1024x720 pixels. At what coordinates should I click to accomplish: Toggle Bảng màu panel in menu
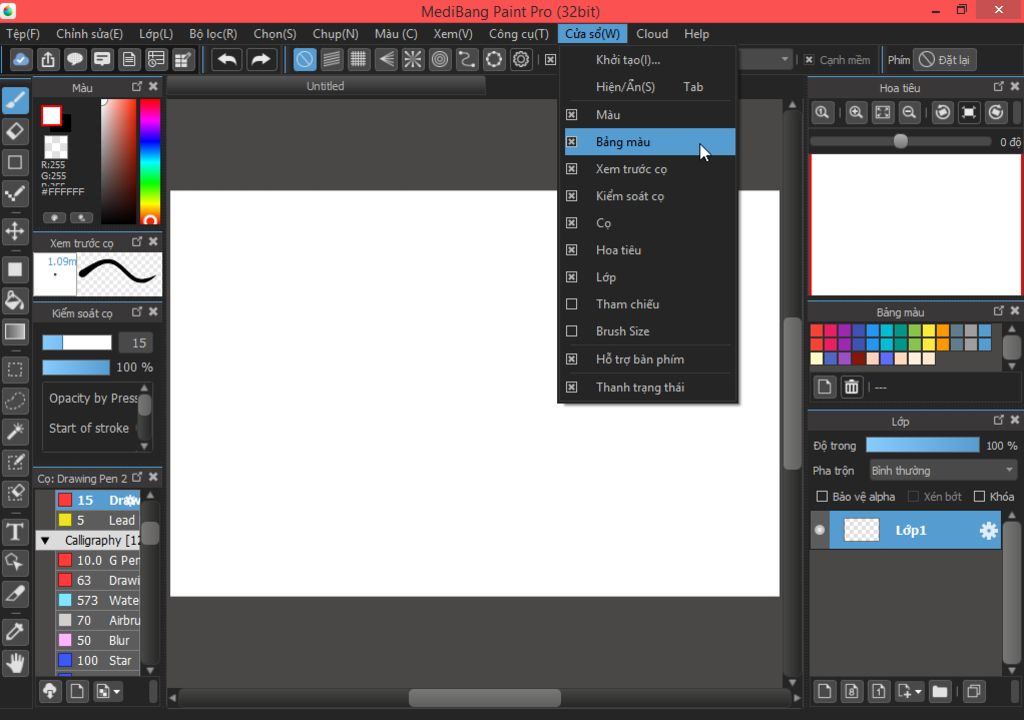(x=650, y=142)
